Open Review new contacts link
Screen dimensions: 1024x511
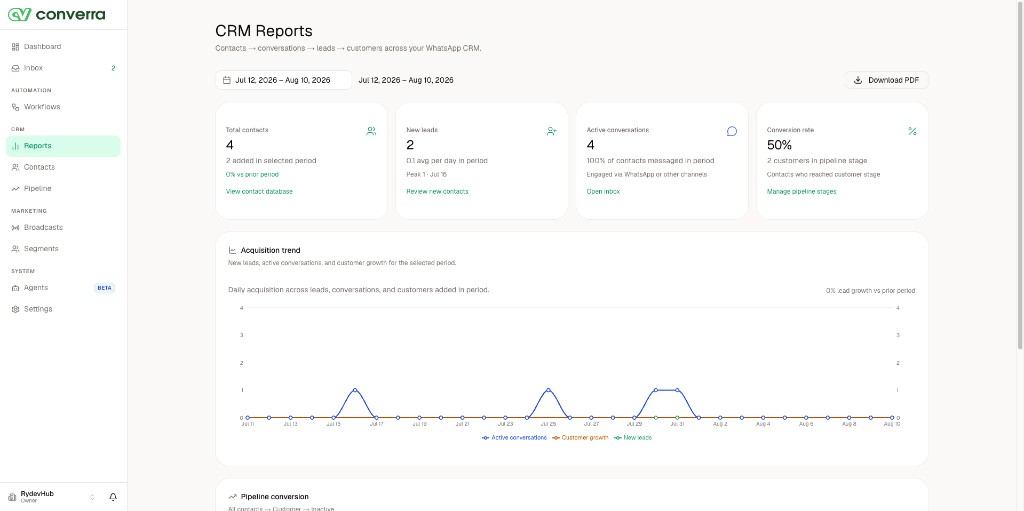pyautogui.click(x=437, y=191)
